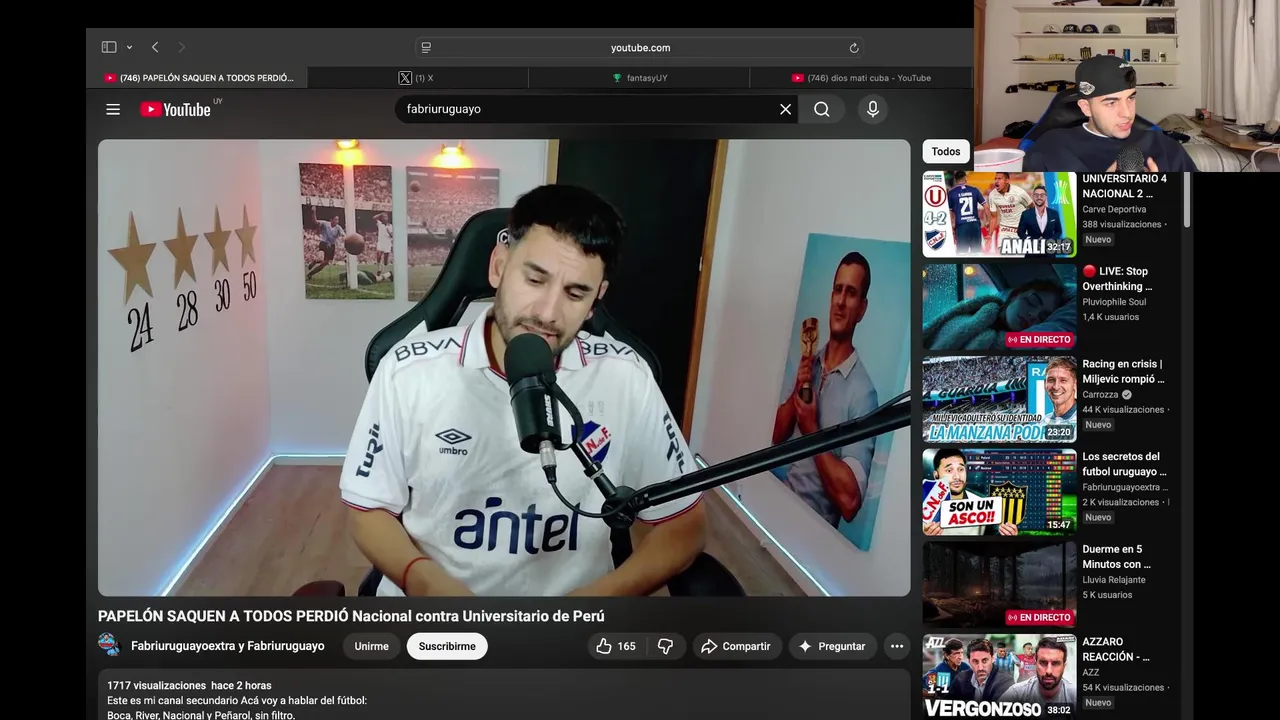Go back with the browser back arrow
The image size is (1280, 720).
(x=155, y=47)
